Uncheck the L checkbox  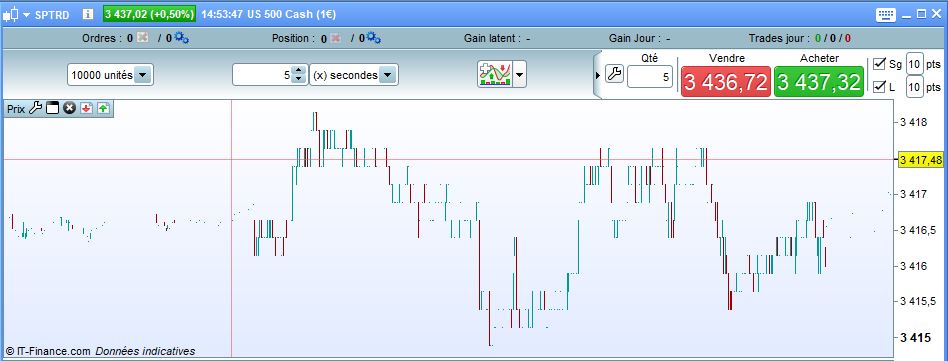[x=880, y=87]
